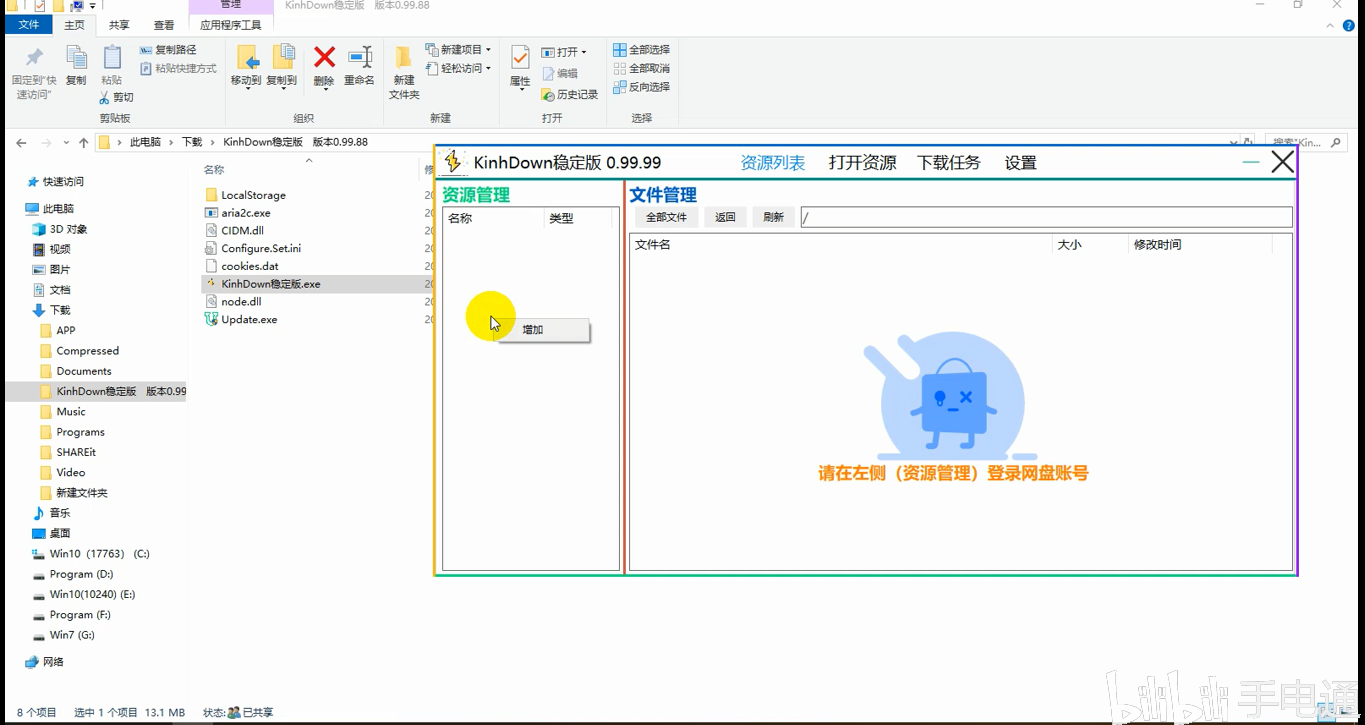Click Select None (全部取消) in ribbon
This screenshot has height=725, width=1365.
(x=641, y=69)
